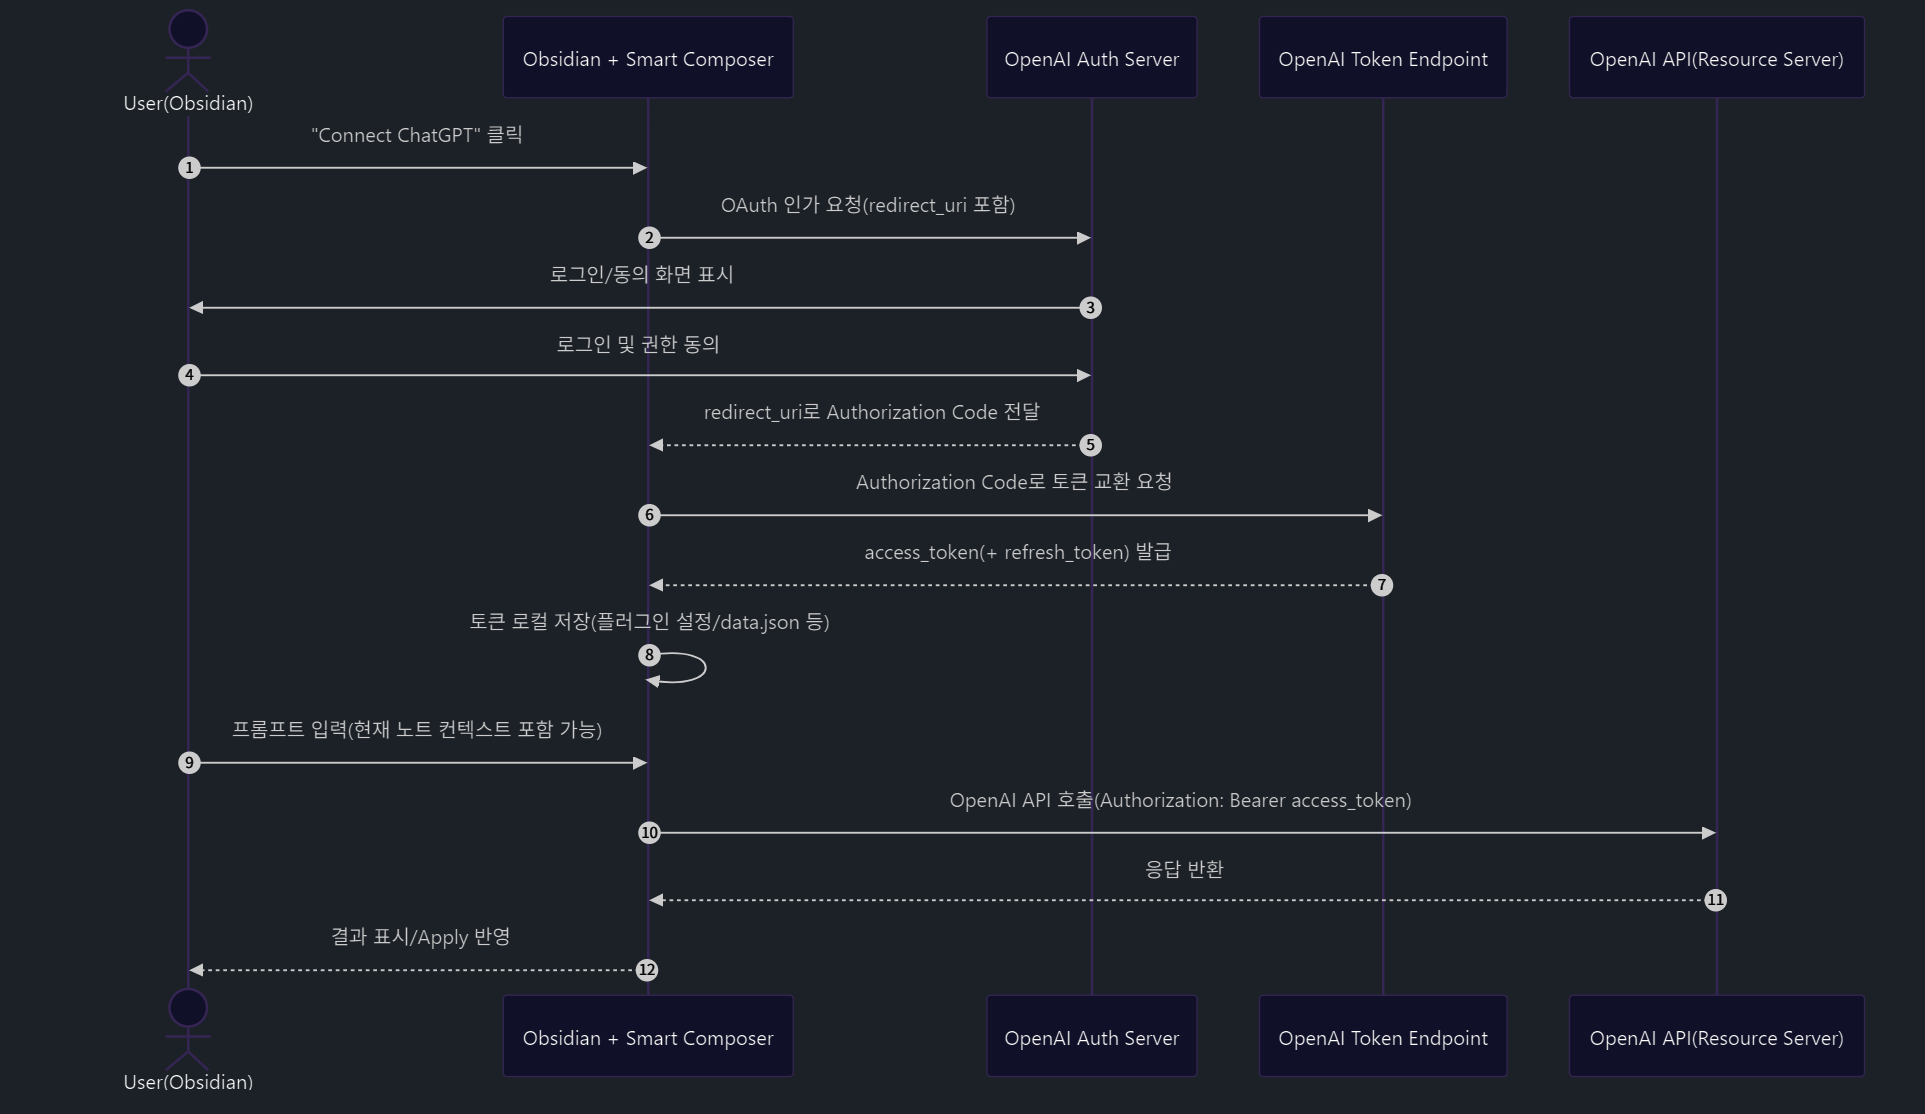Select bottom OpenAI Auth Server participant box
The image size is (1925, 1114).
(x=1091, y=1037)
